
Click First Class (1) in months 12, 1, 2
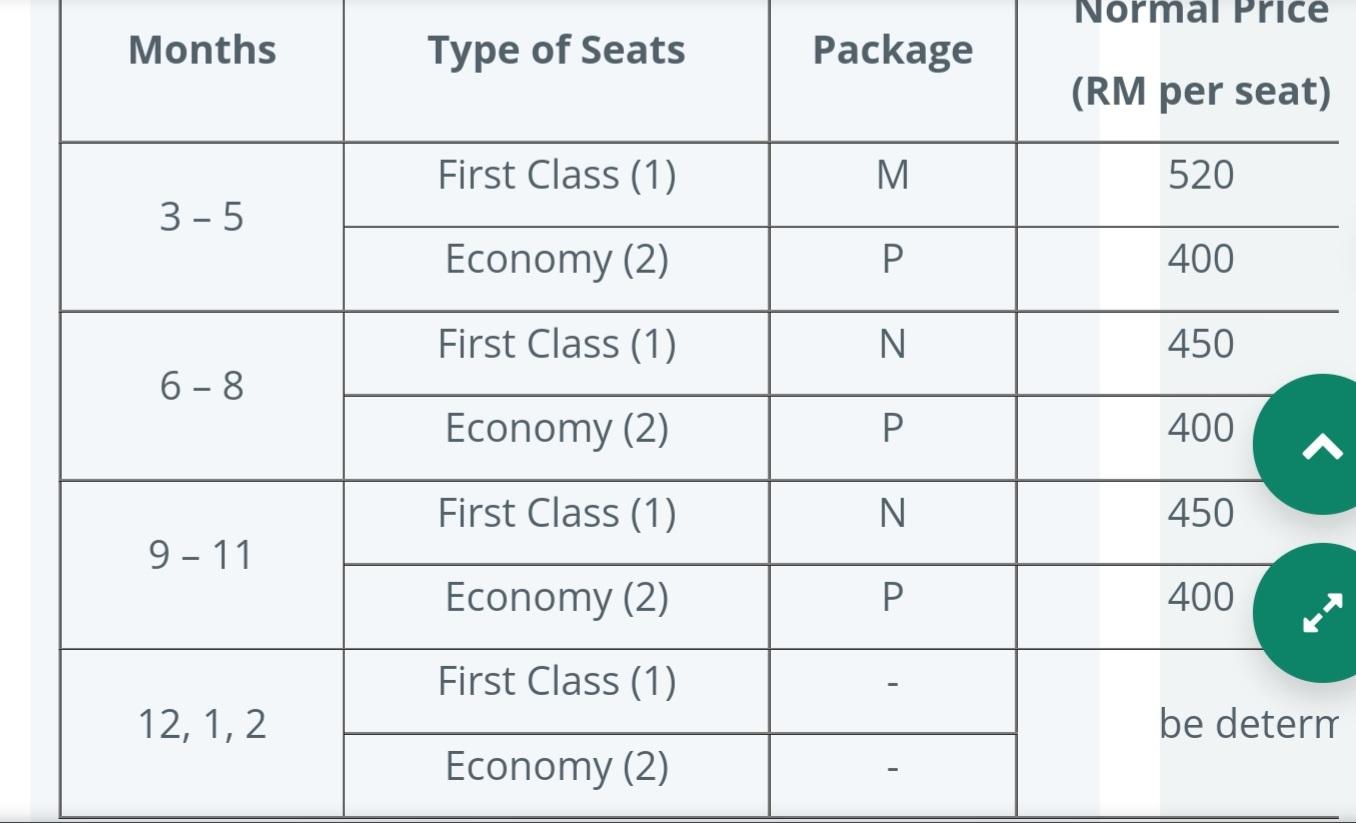click(x=557, y=682)
